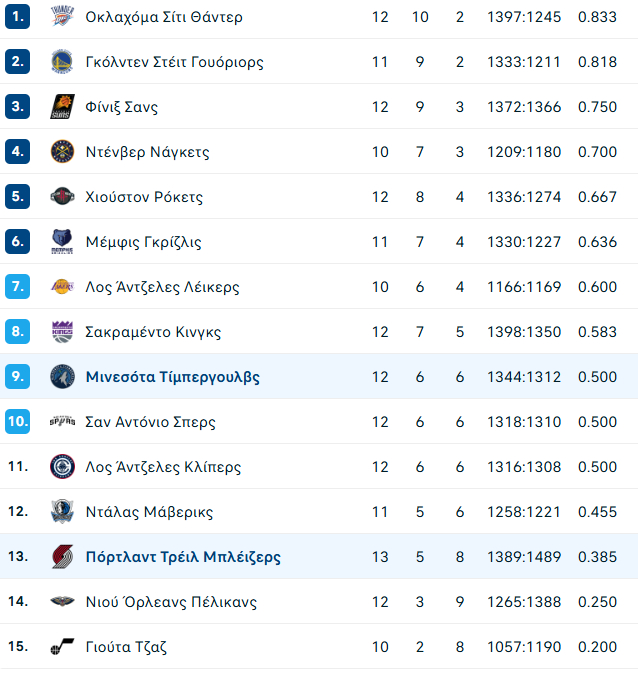Click the Los Angeles Lakers logo
The image size is (638, 674).
pyautogui.click(x=62, y=286)
